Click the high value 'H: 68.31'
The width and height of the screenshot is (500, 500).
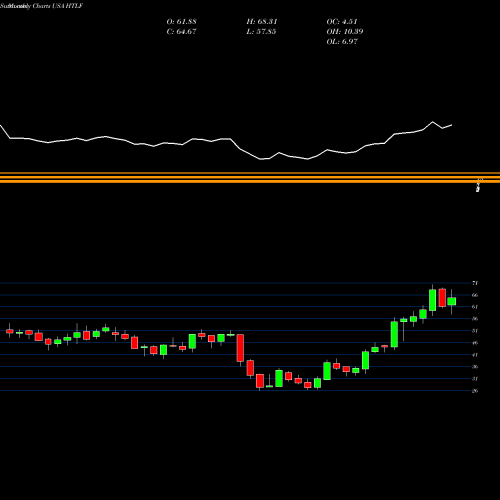262,22
